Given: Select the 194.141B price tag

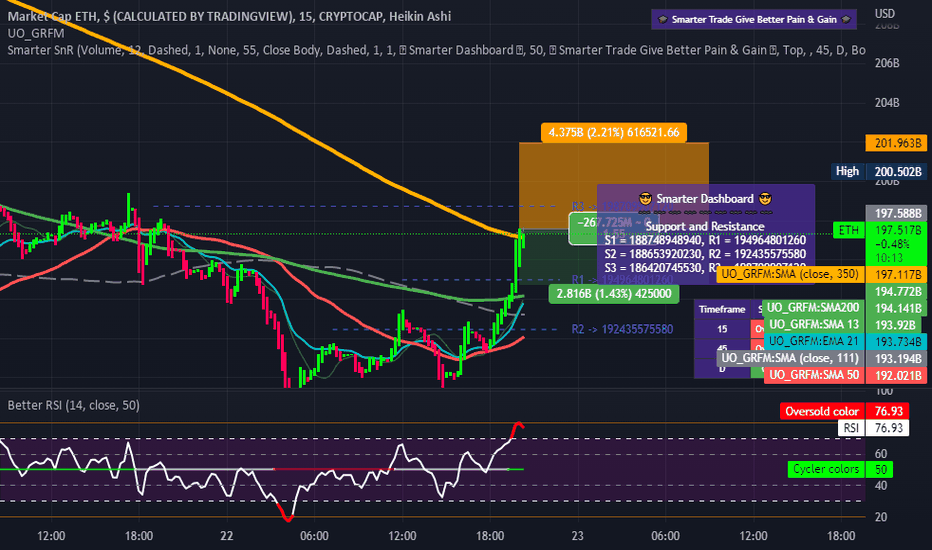Looking at the screenshot, I should [896, 308].
